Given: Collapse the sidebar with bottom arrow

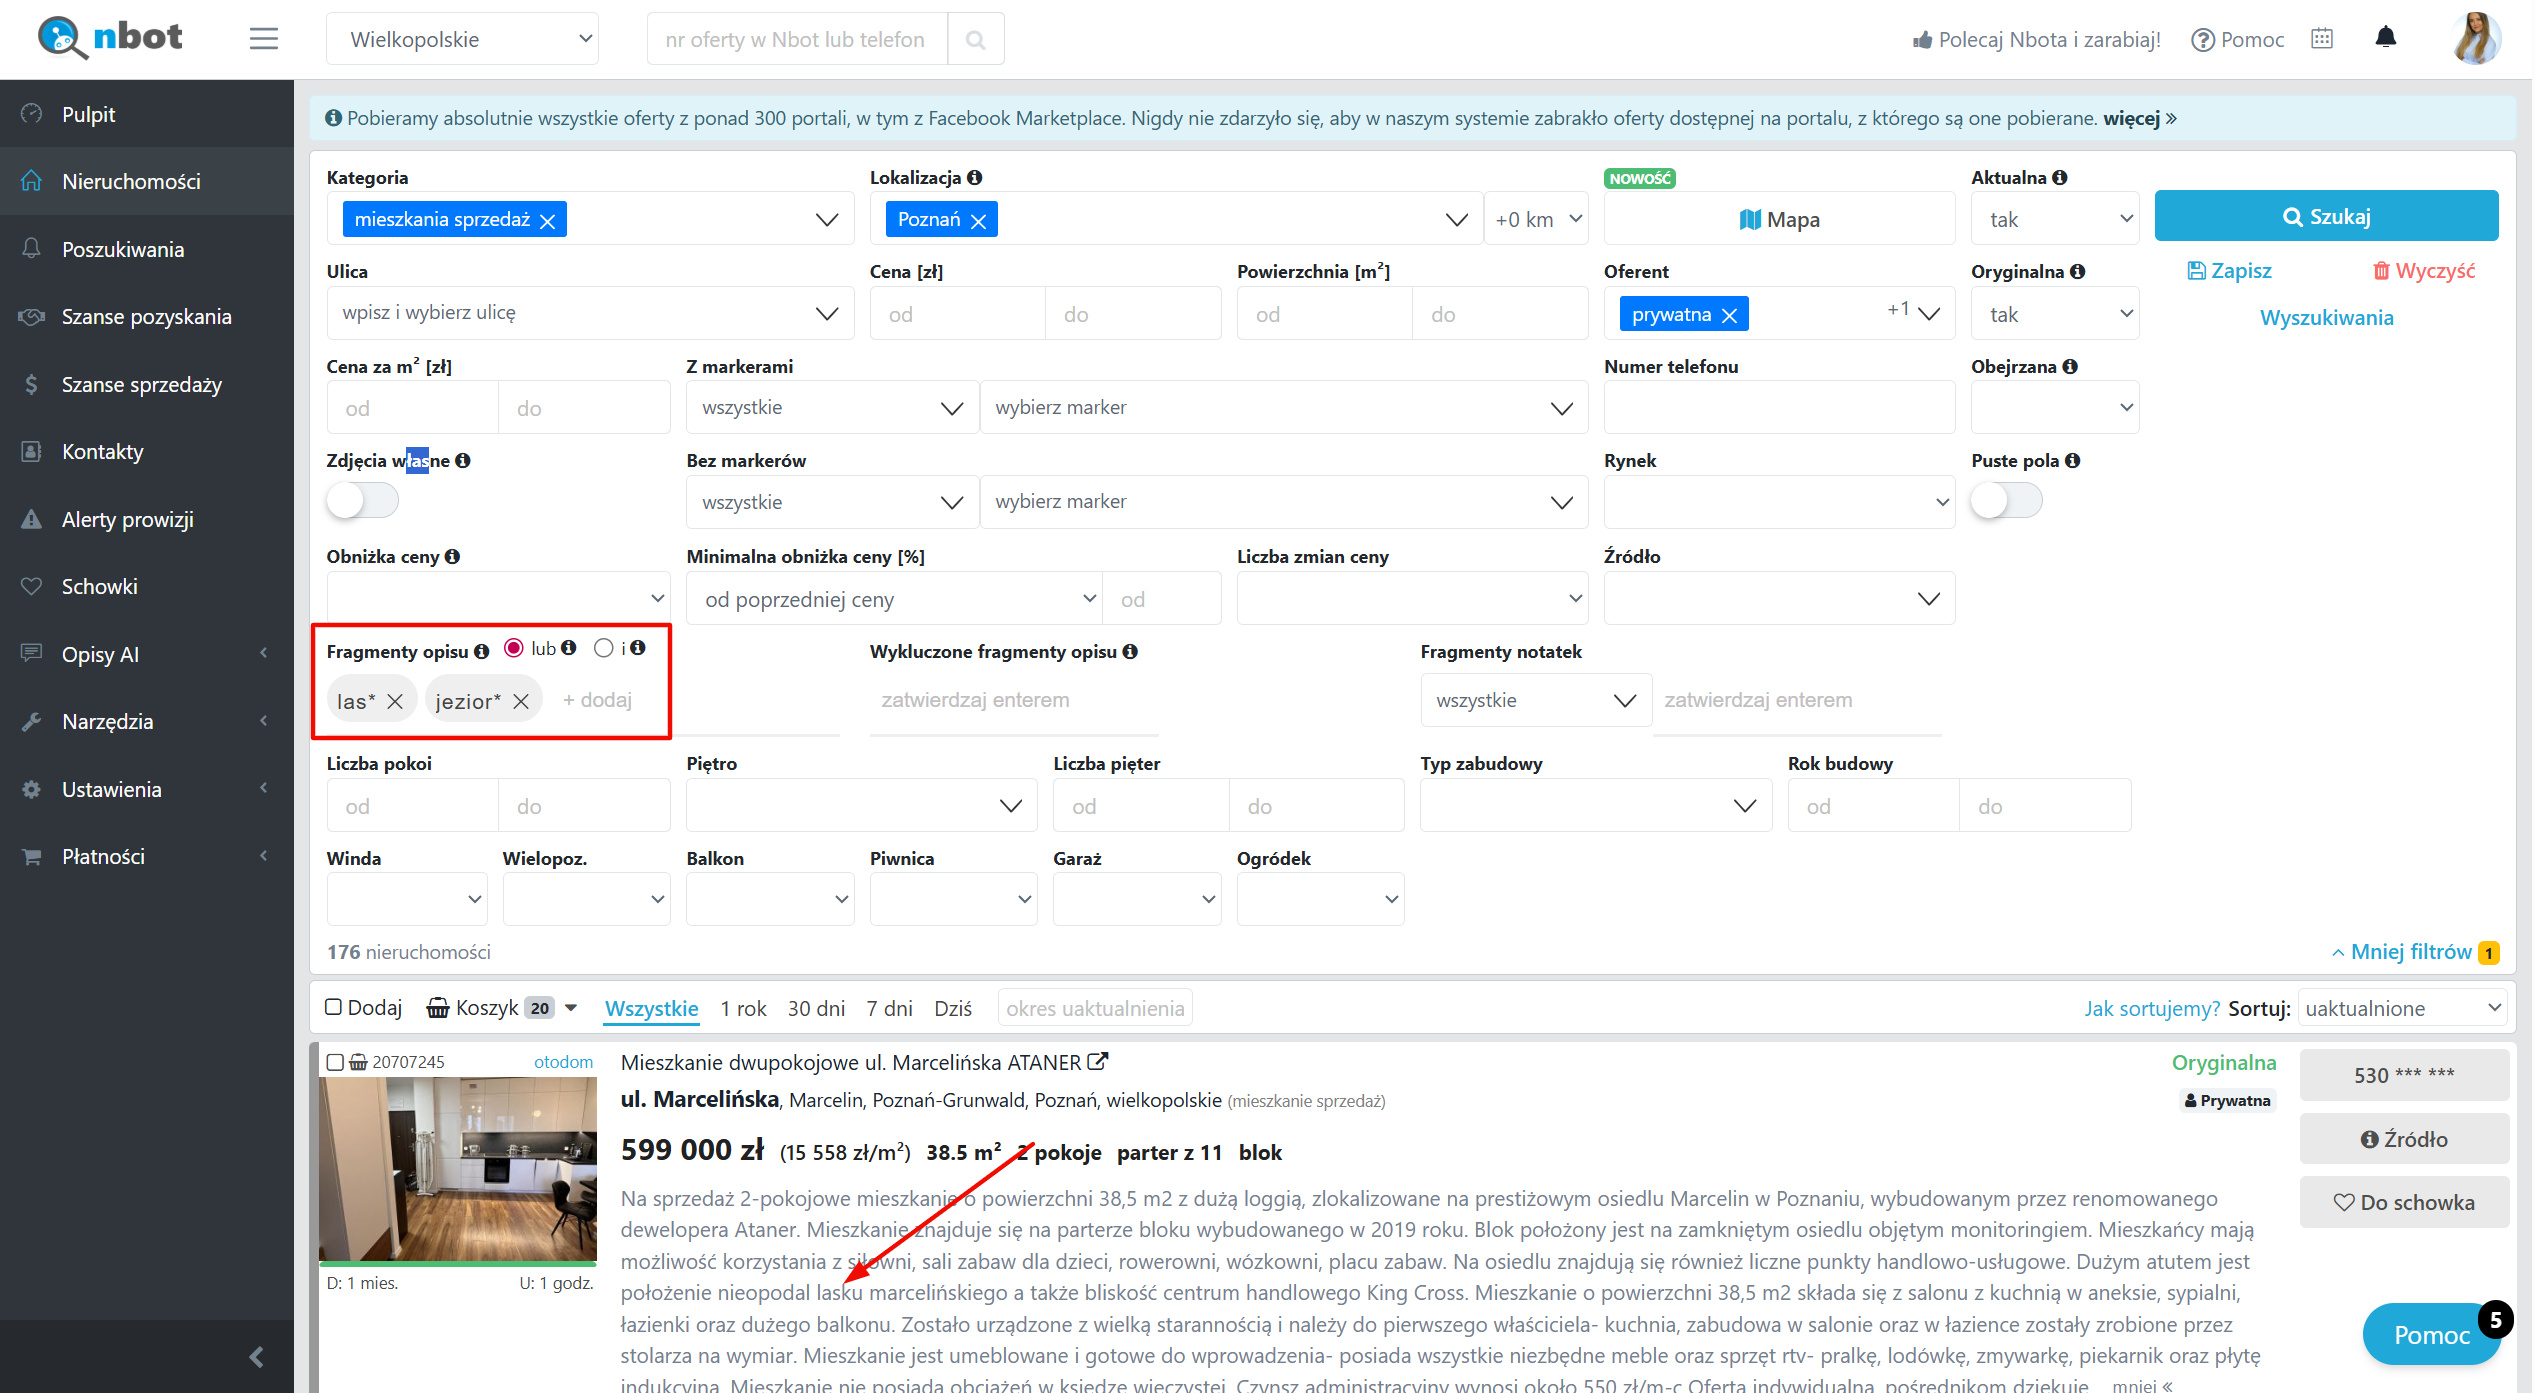Looking at the screenshot, I should click(x=256, y=1356).
